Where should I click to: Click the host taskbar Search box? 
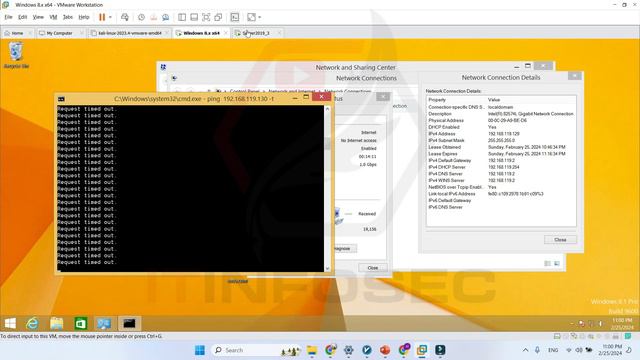click(257, 350)
